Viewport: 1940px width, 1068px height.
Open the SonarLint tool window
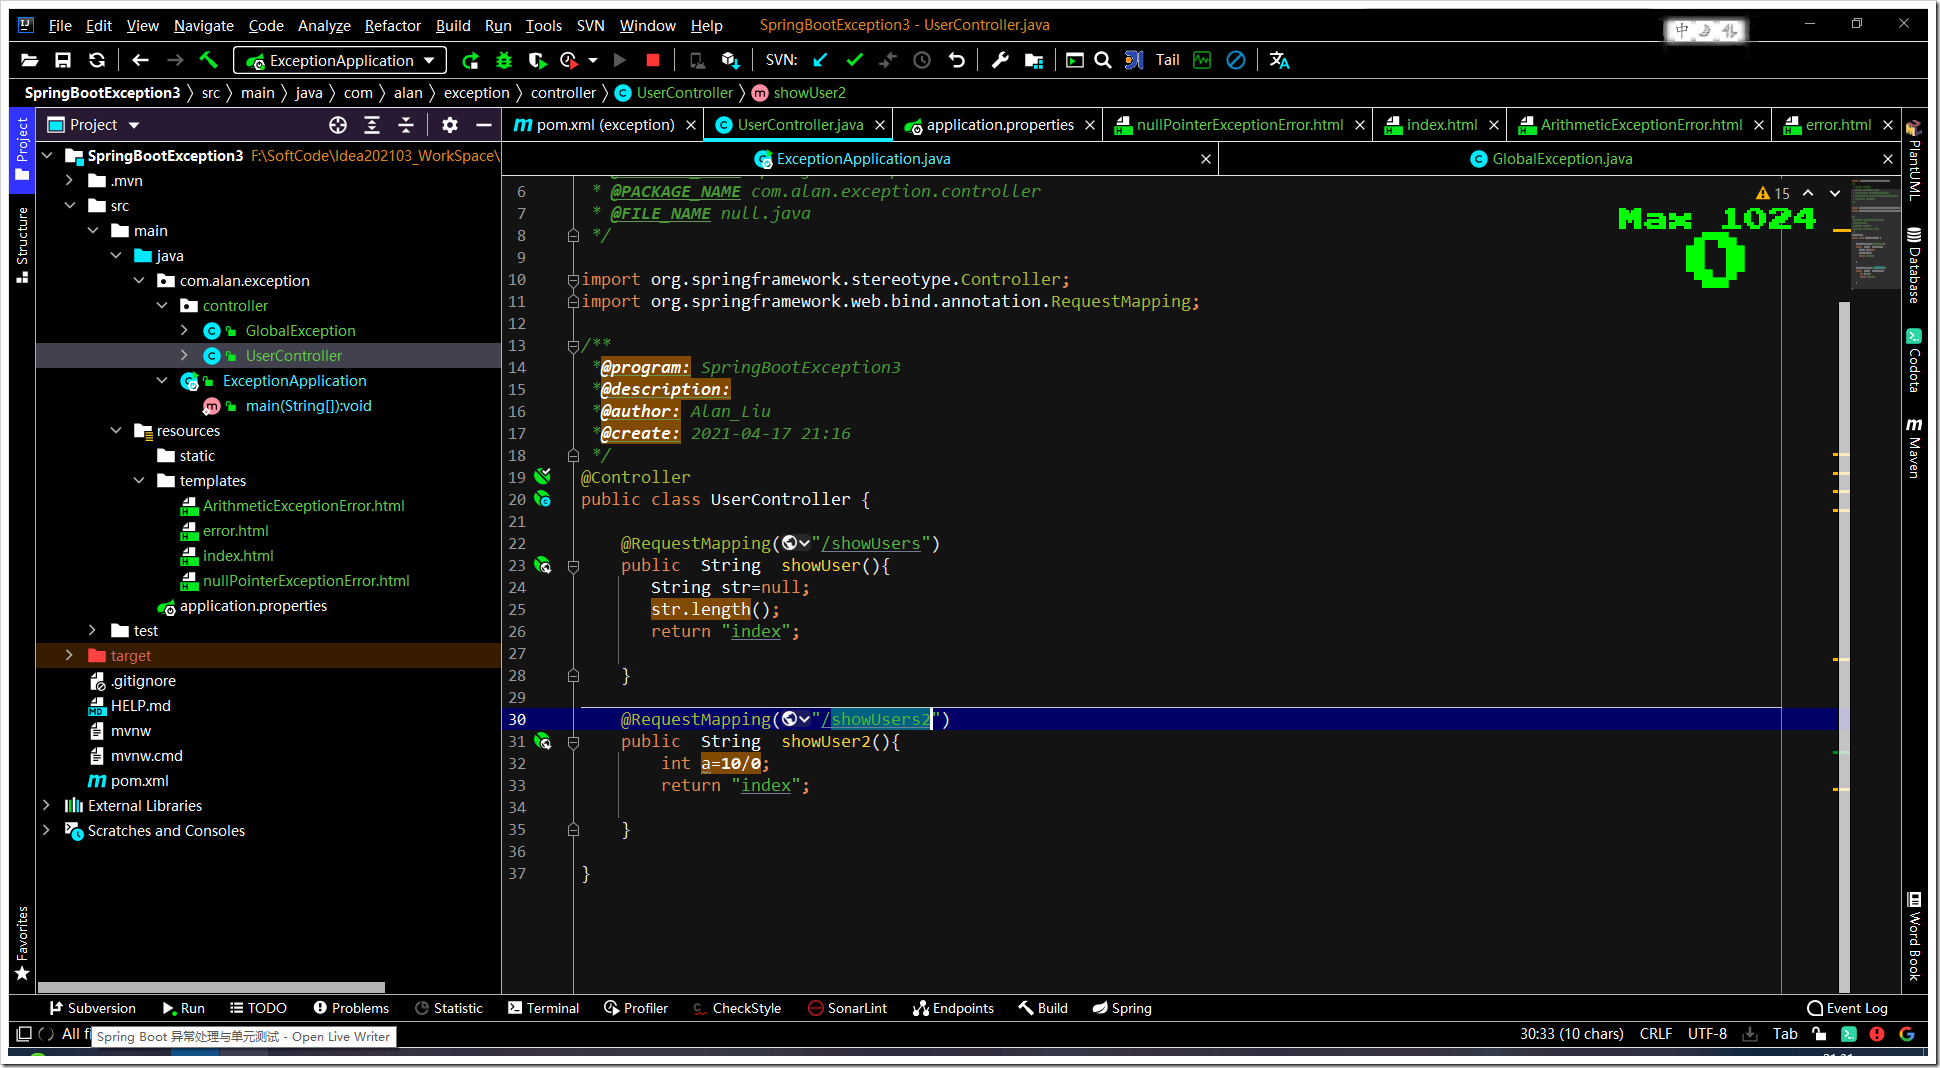847,1008
